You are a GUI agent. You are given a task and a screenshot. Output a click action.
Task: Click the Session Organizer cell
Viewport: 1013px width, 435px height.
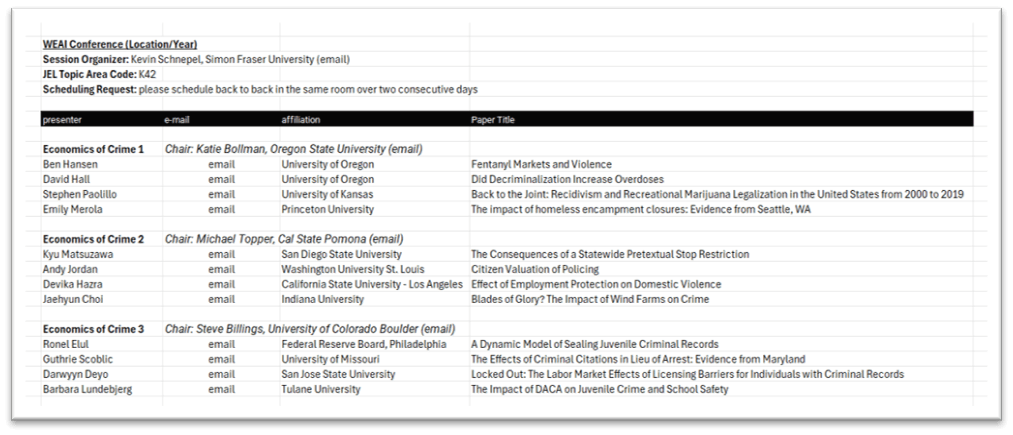coord(196,59)
